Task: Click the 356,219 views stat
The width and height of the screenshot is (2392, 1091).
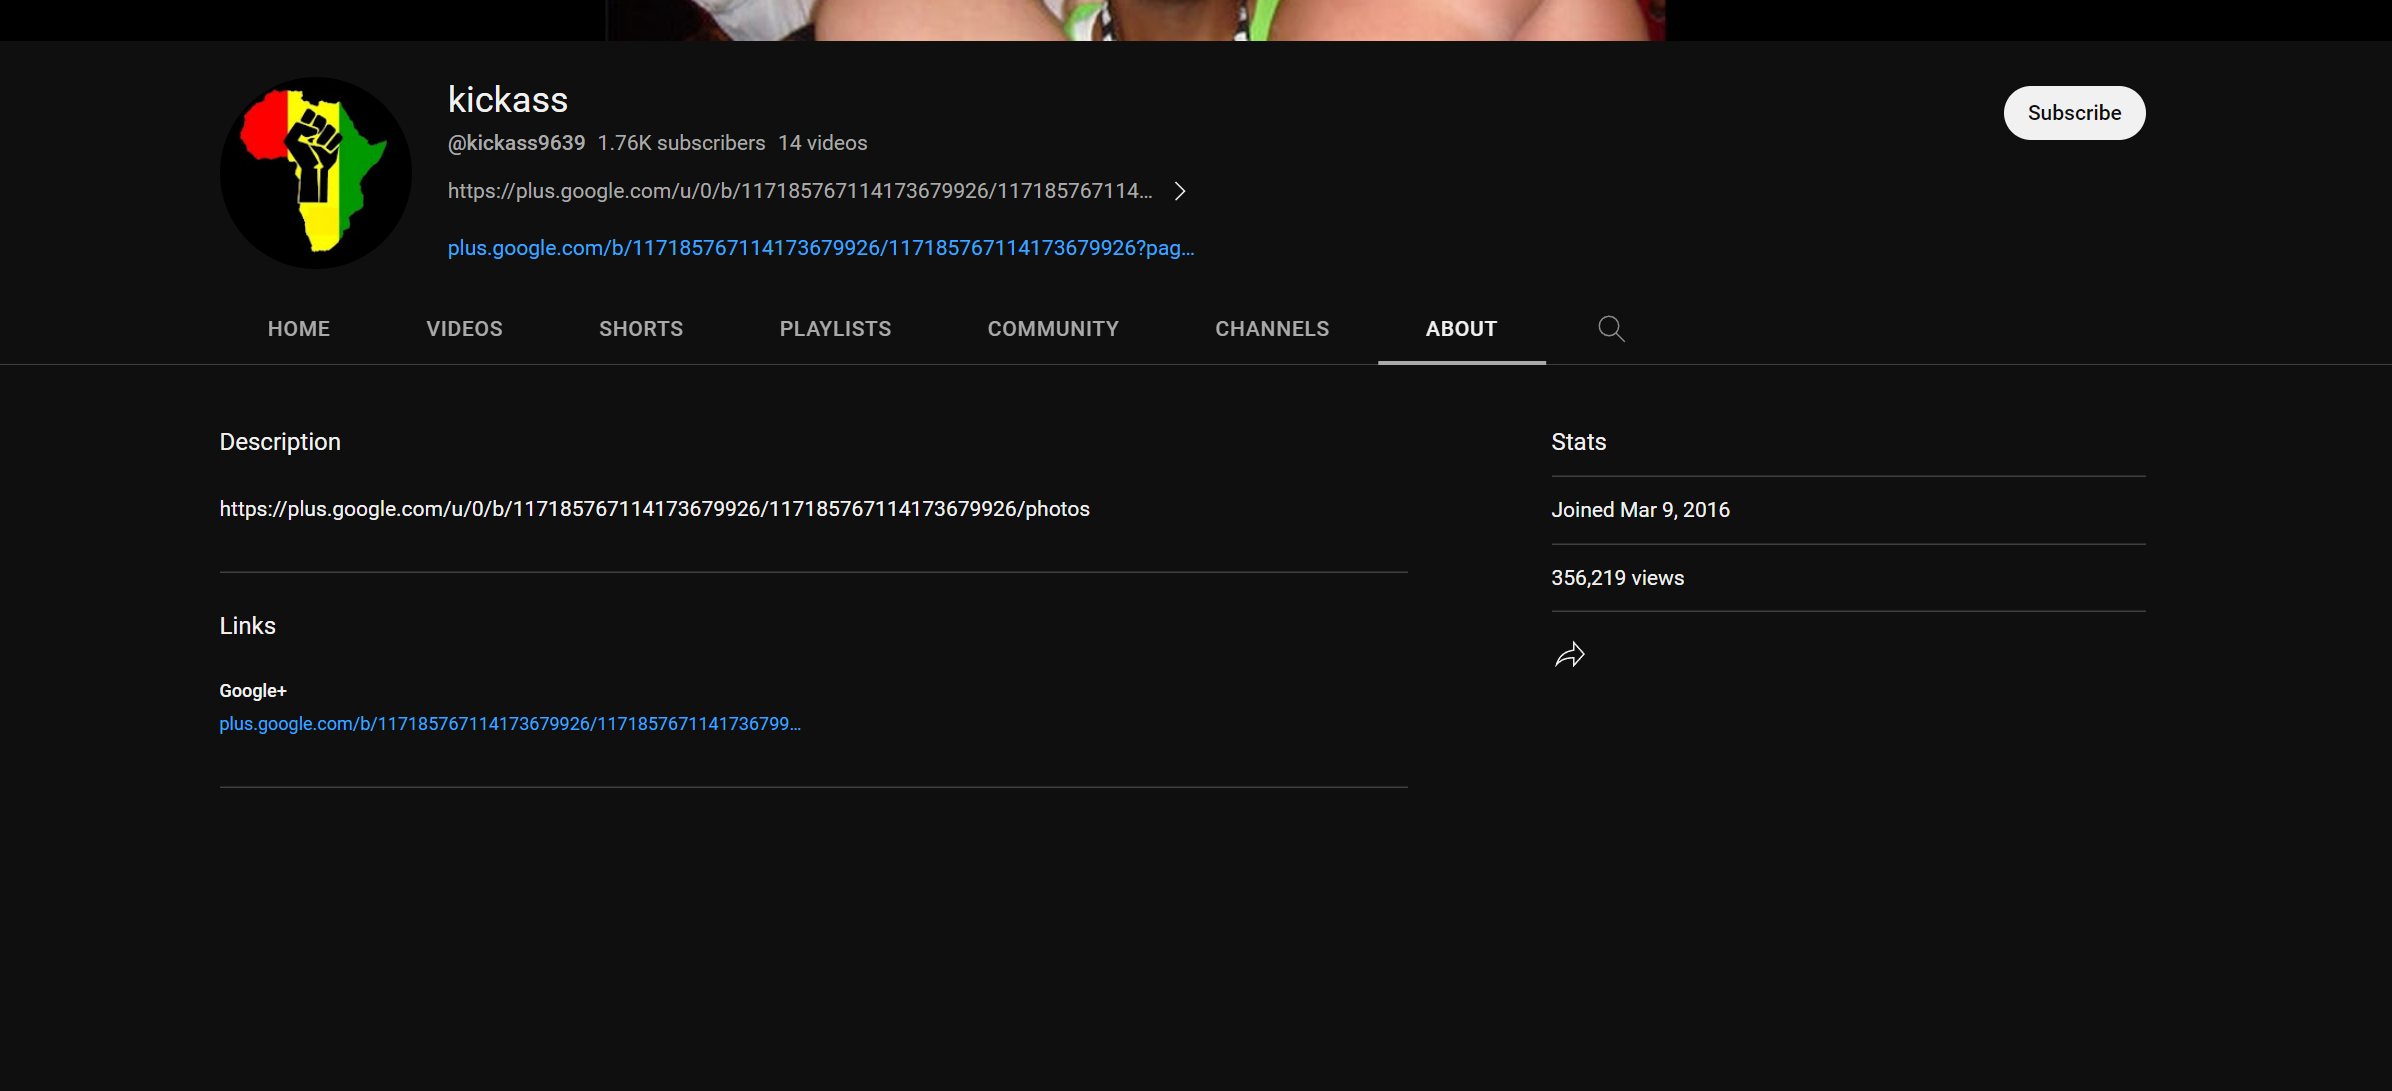Action: coord(1617,578)
